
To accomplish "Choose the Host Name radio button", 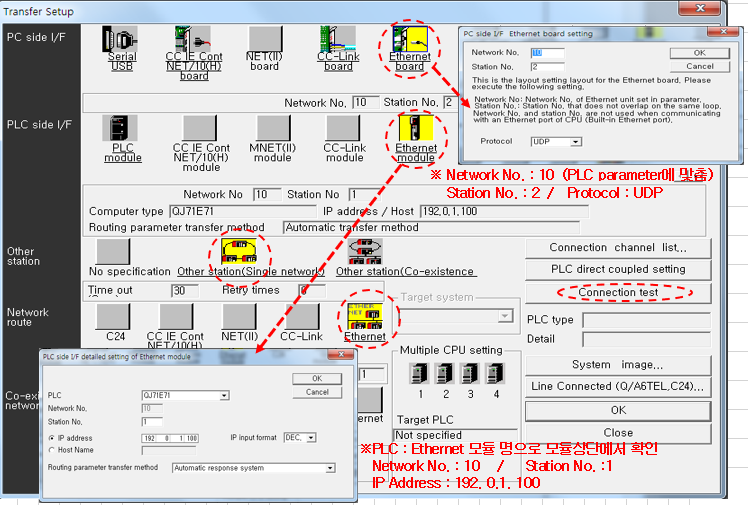I will pyautogui.click(x=52, y=450).
